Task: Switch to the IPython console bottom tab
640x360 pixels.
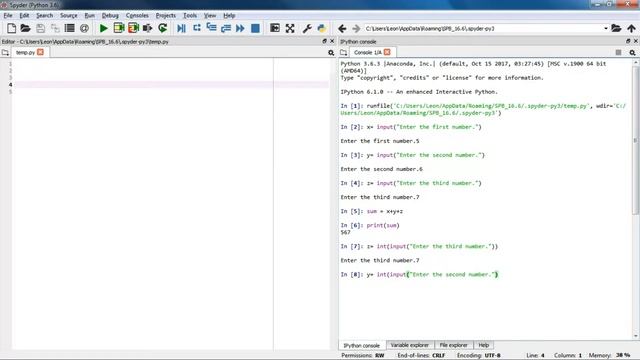Action: (x=362, y=345)
